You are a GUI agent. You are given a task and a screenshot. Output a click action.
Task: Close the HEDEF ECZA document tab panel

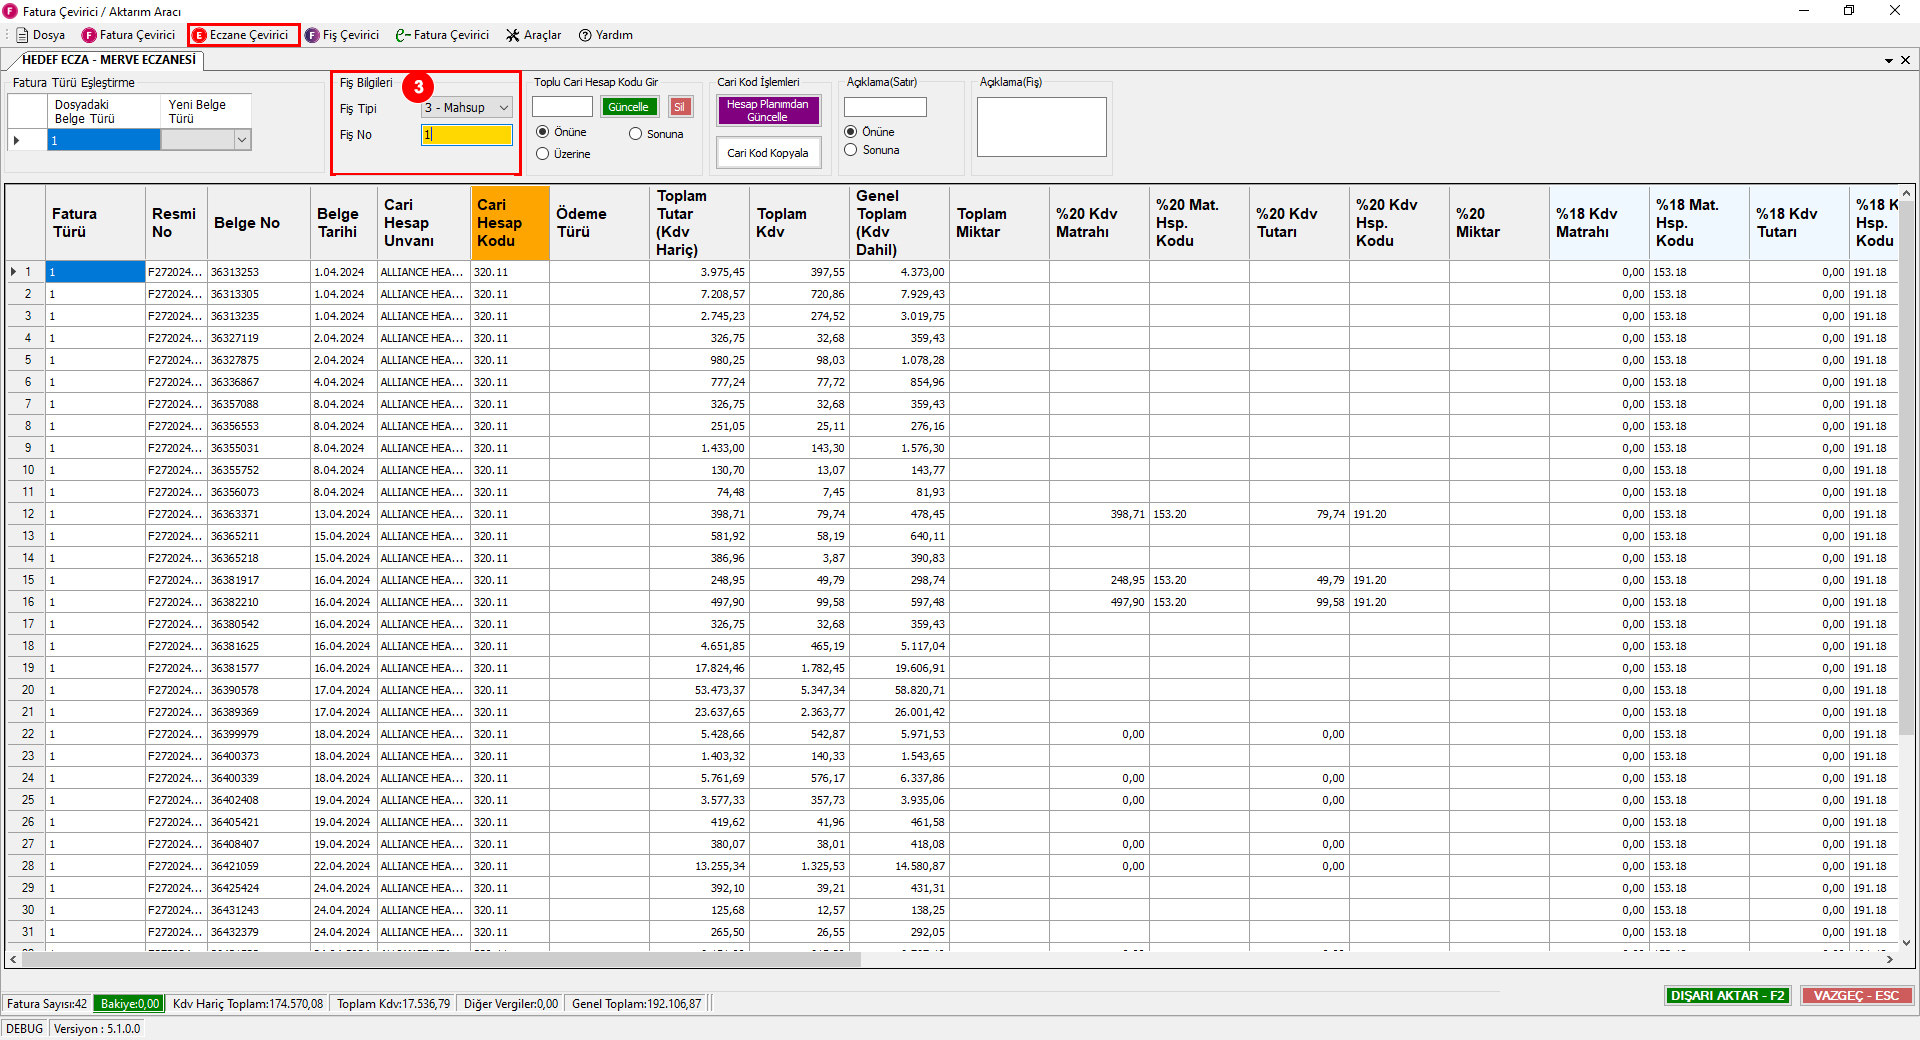coord(1905,60)
